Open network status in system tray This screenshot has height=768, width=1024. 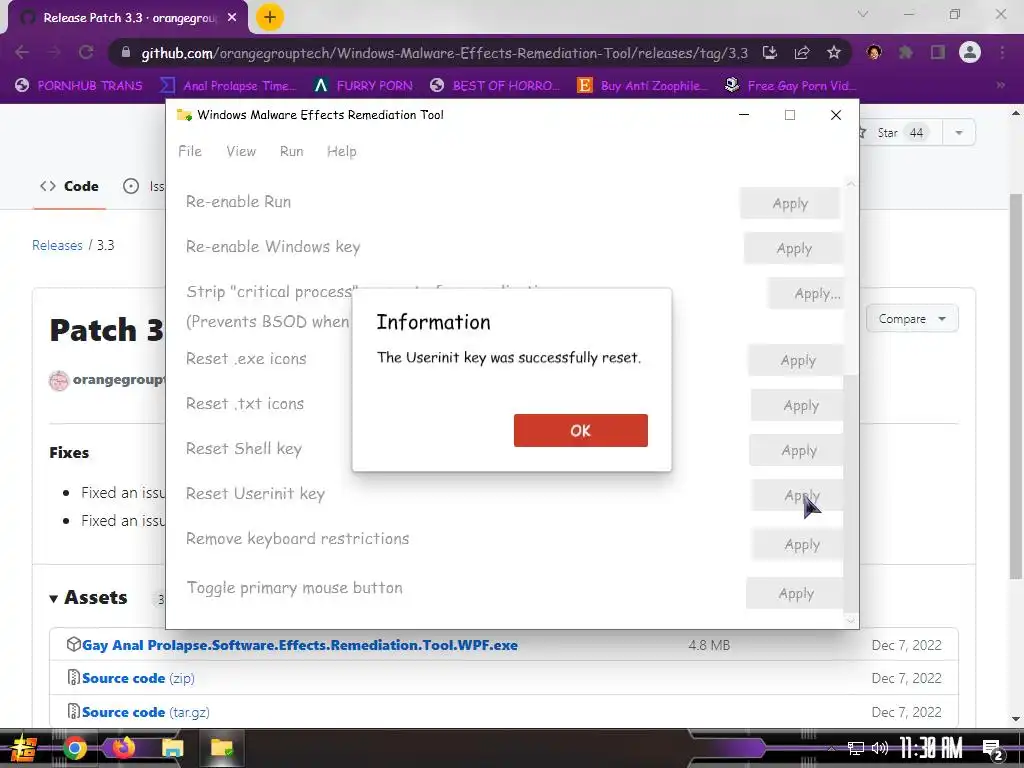(855, 748)
